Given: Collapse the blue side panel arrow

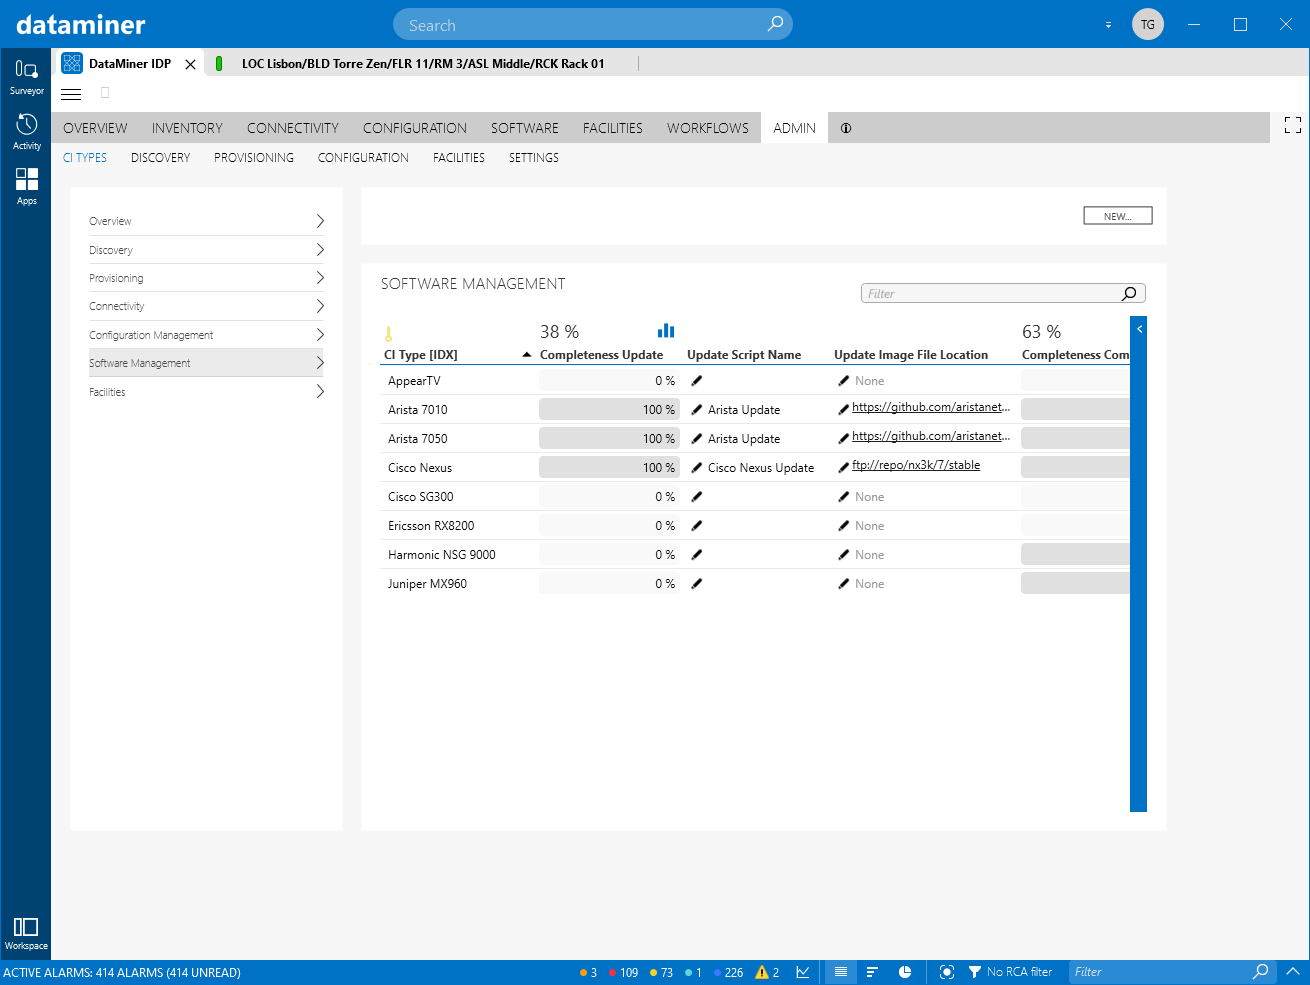Looking at the screenshot, I should pyautogui.click(x=1139, y=328).
